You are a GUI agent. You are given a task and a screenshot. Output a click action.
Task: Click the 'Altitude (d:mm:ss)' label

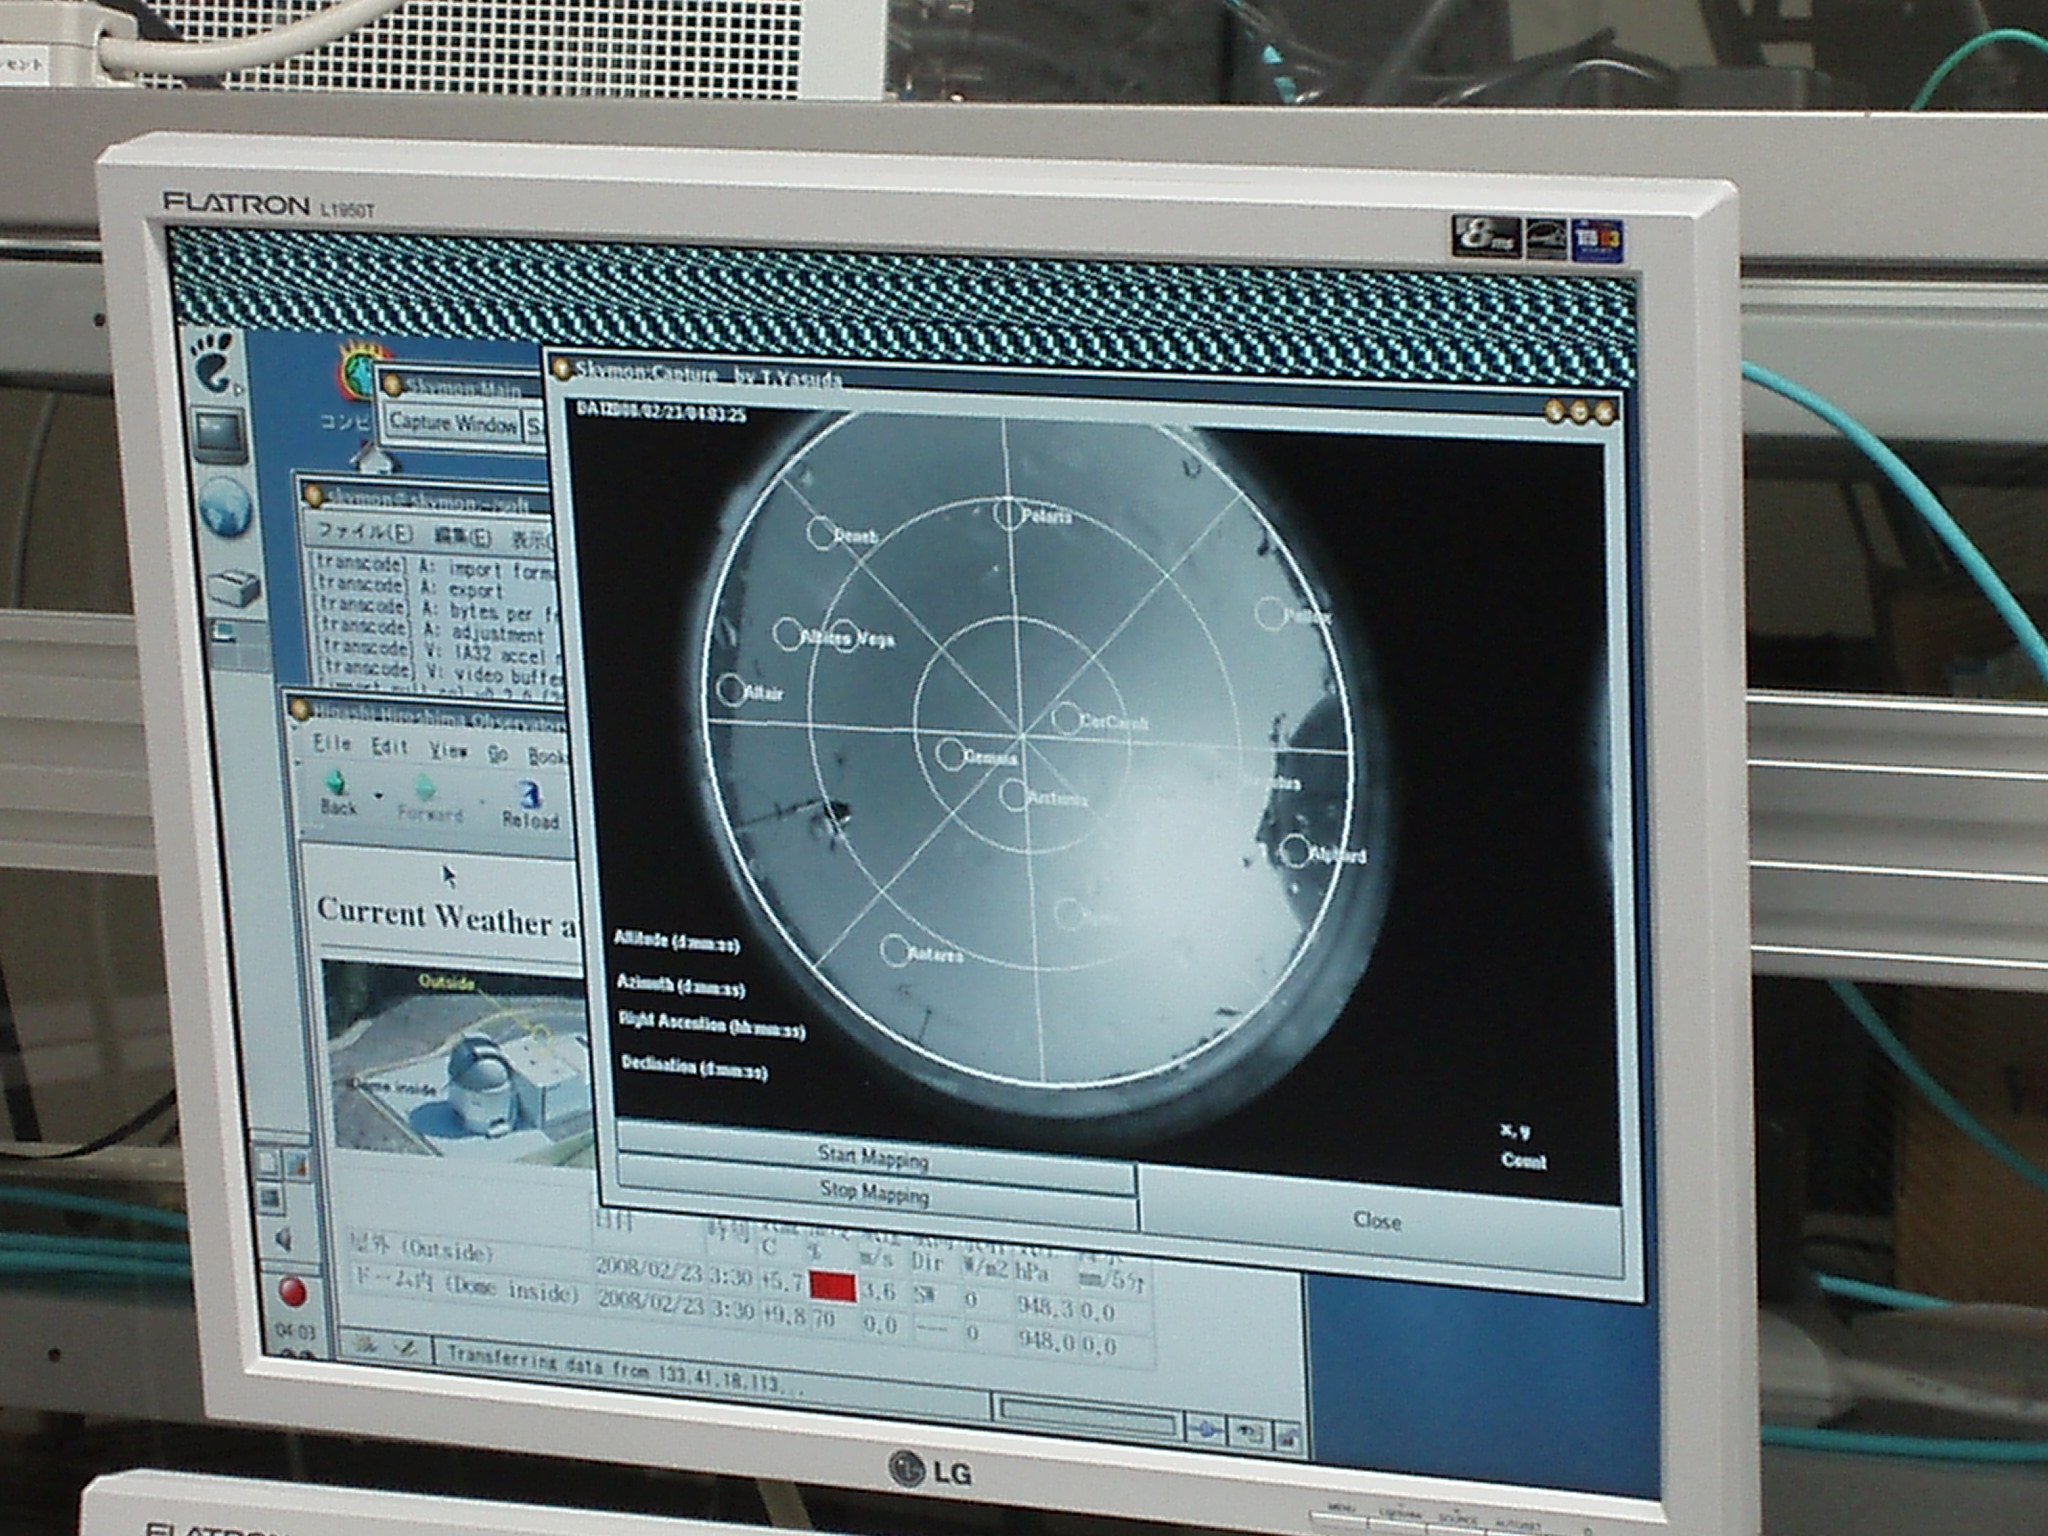coord(676,941)
